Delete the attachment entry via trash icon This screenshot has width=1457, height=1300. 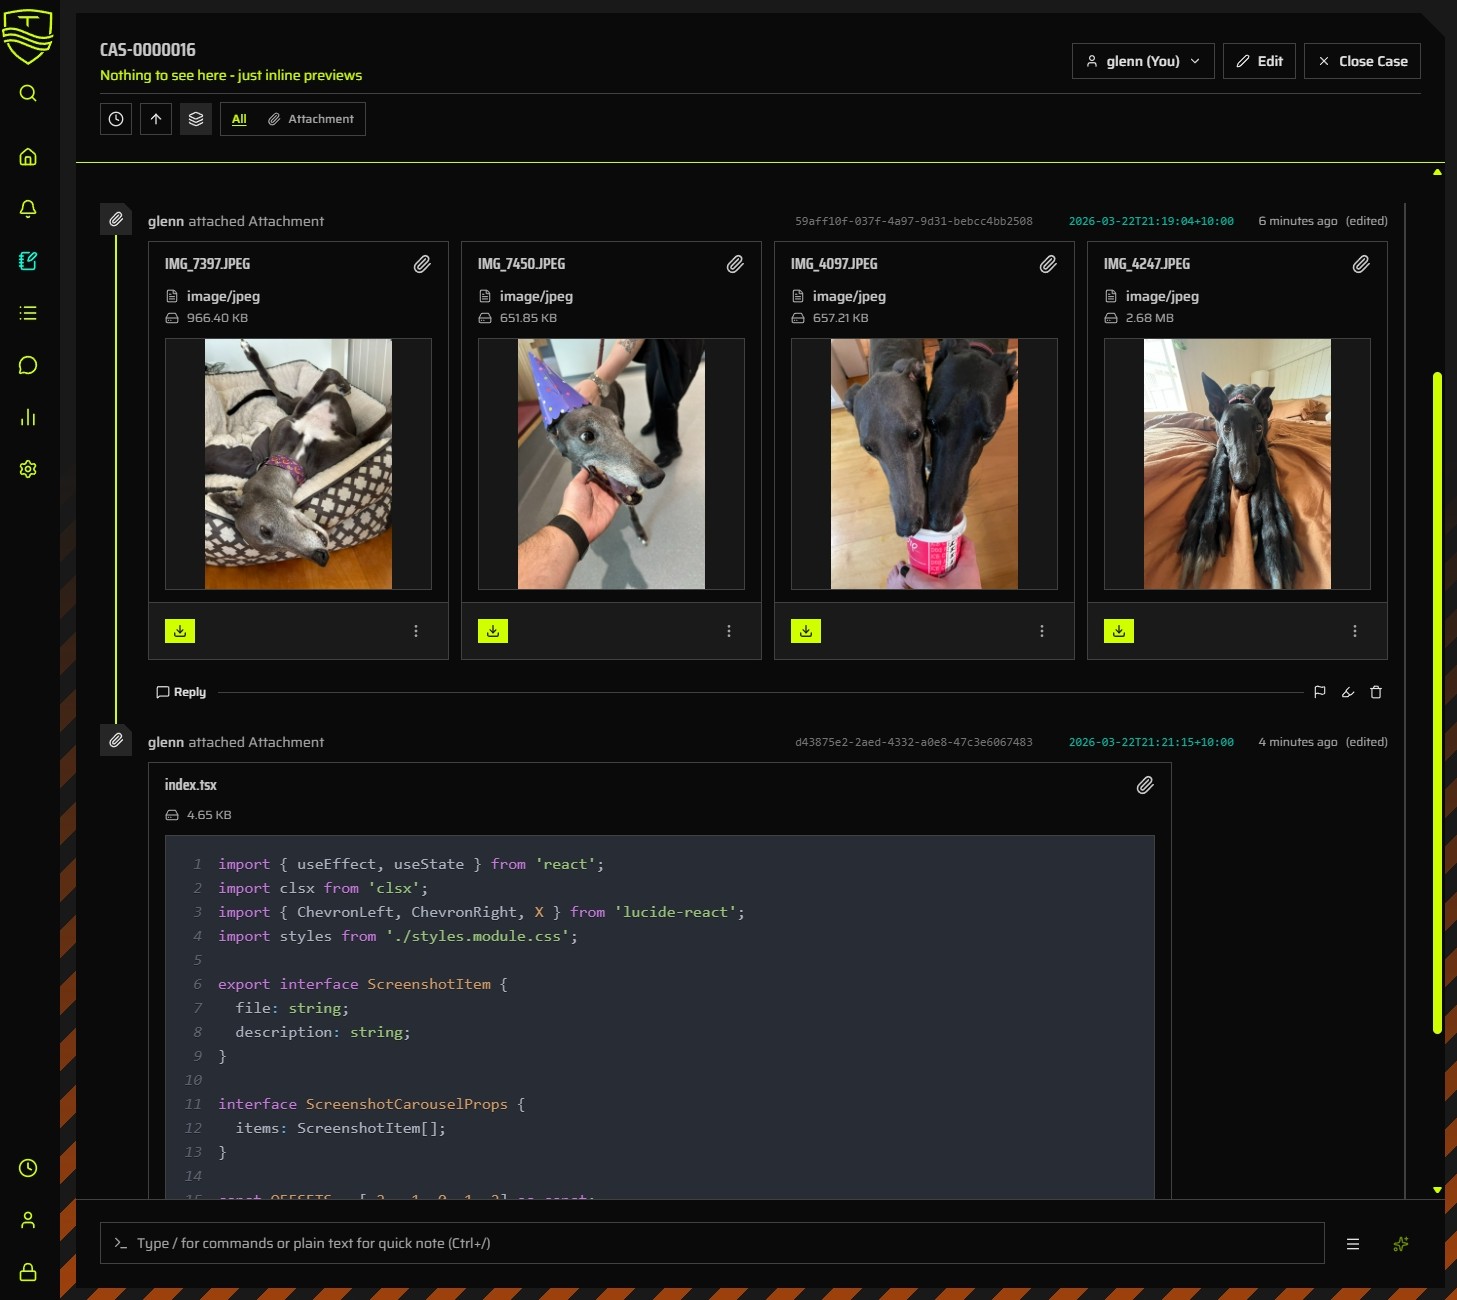tap(1376, 691)
